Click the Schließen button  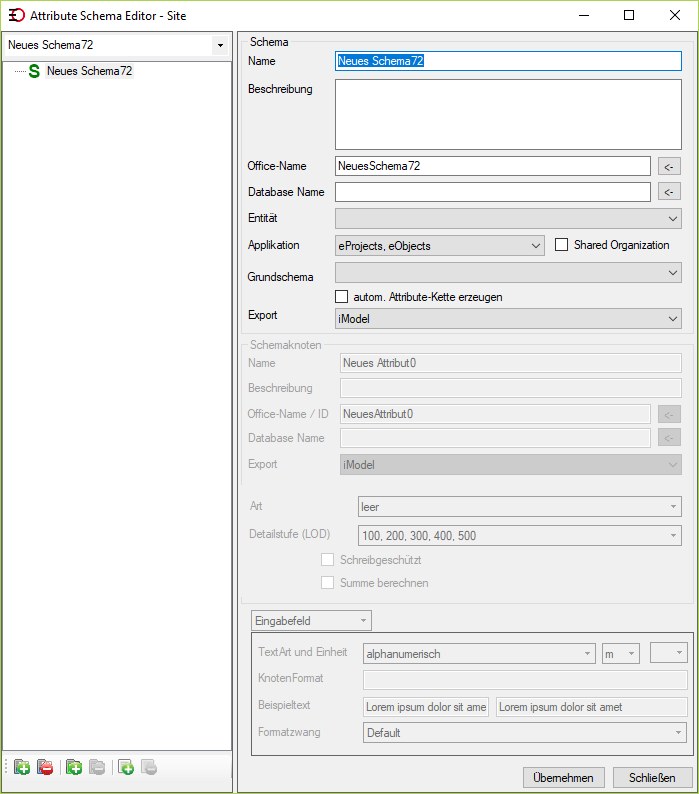(x=652, y=777)
